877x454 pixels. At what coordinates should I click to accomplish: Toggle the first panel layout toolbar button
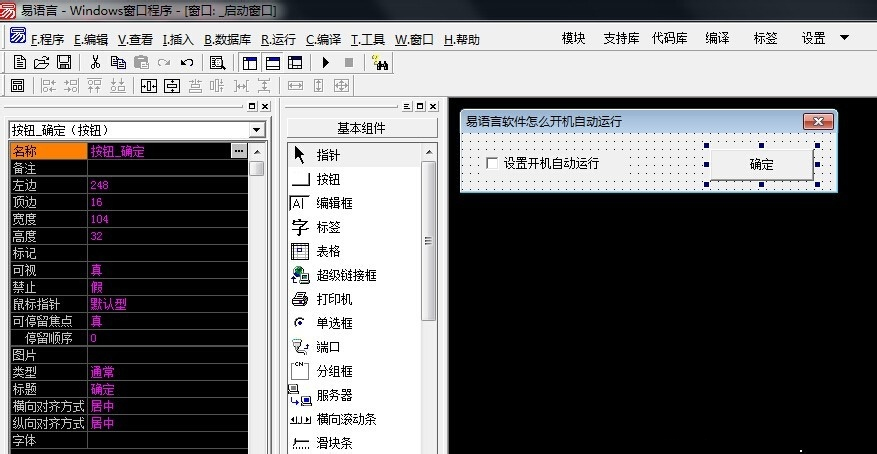point(250,63)
